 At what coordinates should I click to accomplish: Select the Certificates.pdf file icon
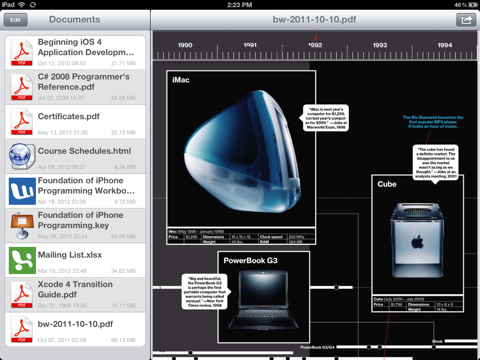pyautogui.click(x=21, y=122)
